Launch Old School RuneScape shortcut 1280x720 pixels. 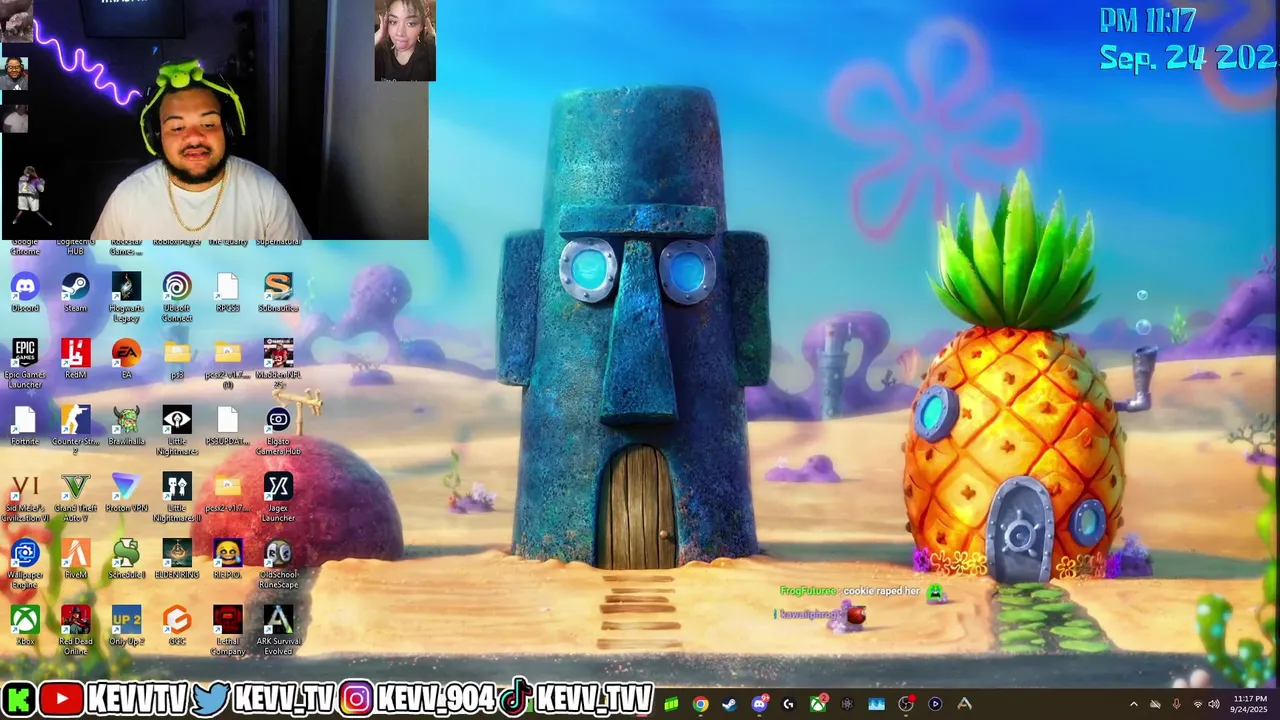278,564
